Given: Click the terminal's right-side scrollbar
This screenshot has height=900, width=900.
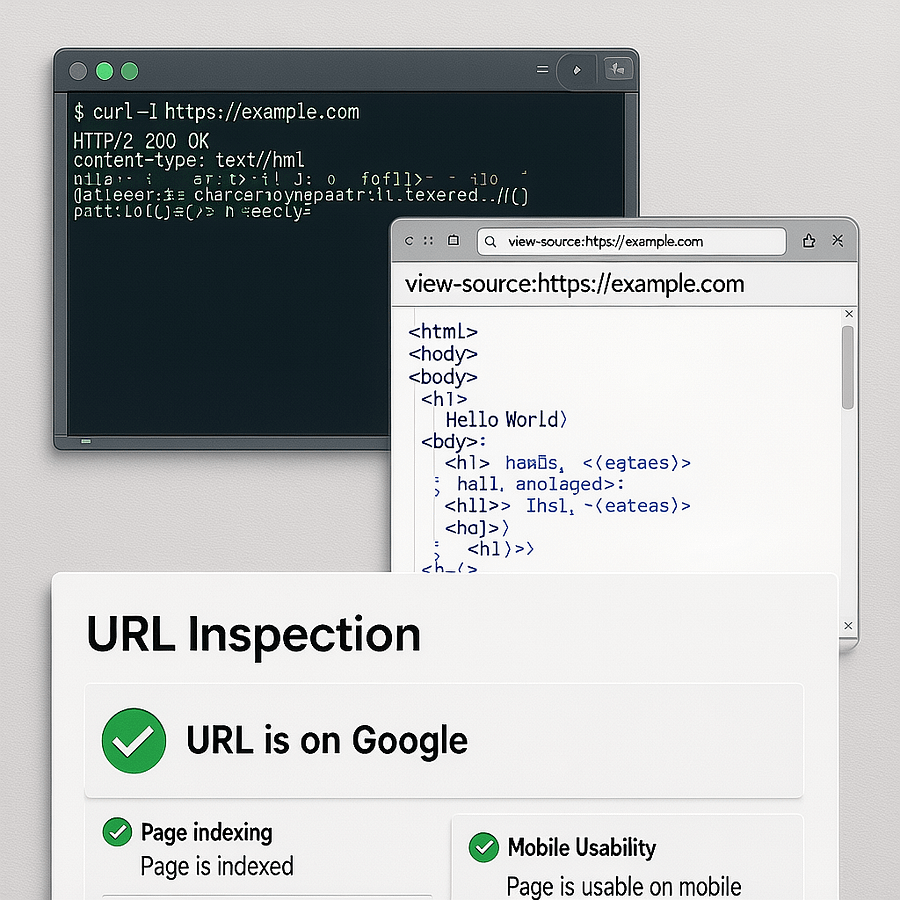Looking at the screenshot, I should point(631,155).
